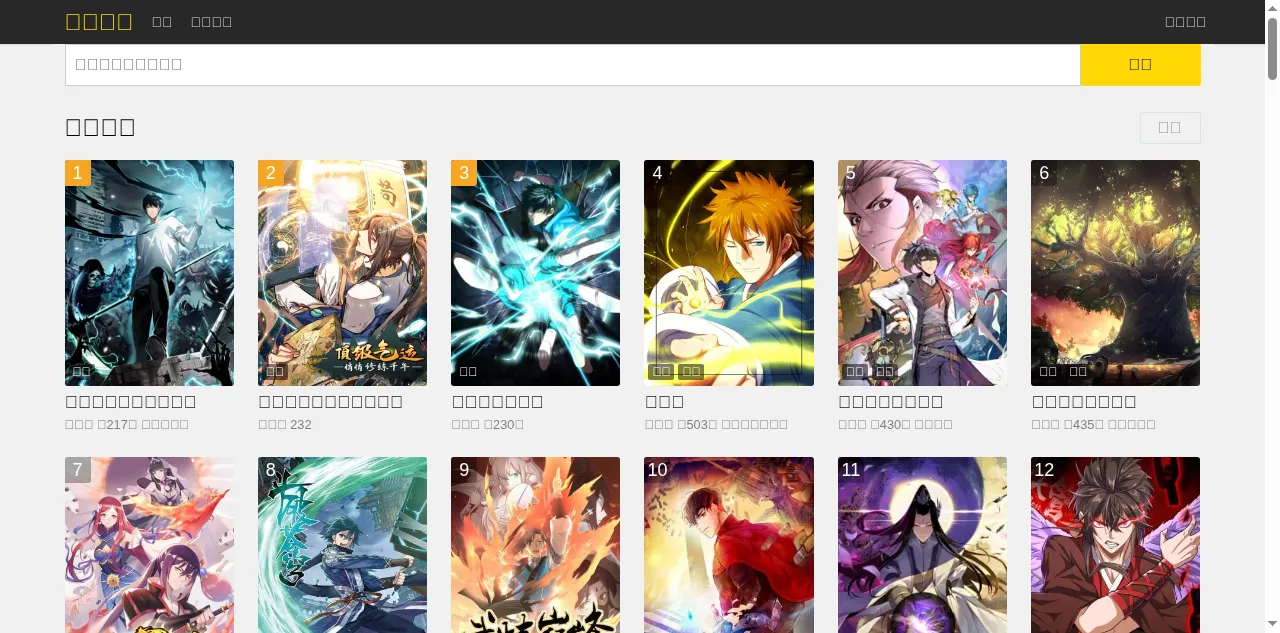This screenshot has width=1280, height=633.
Task: Click the tag badge on rank 1 cover
Action: click(82, 372)
